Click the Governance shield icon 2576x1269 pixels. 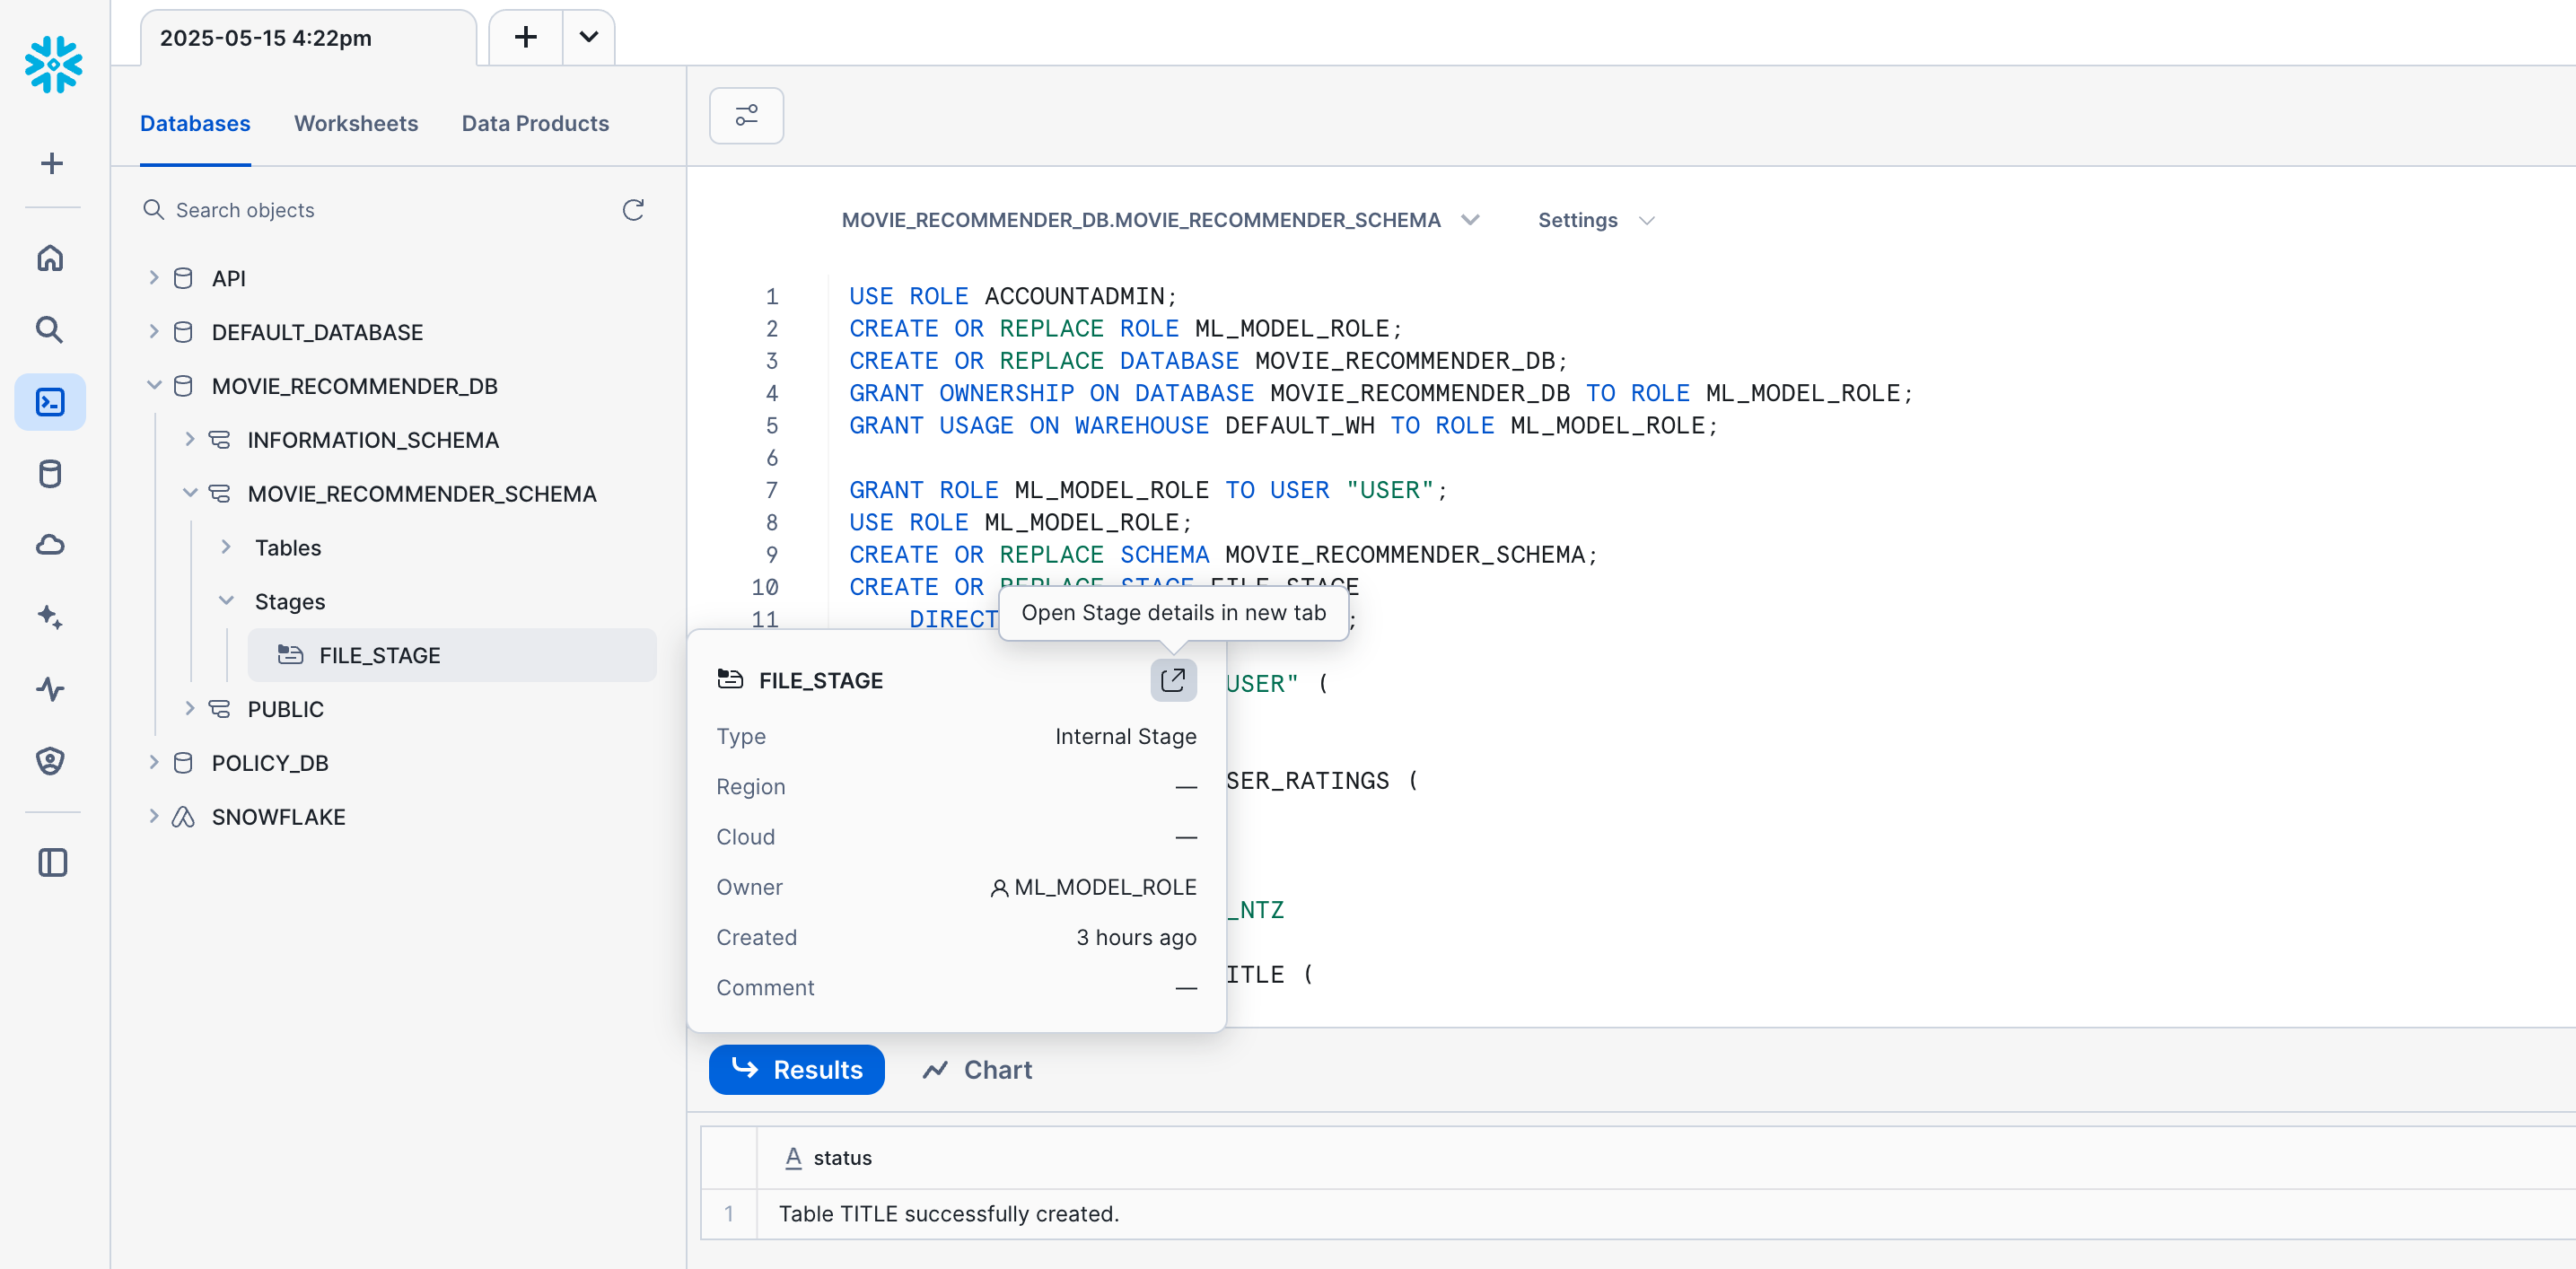tap(50, 761)
